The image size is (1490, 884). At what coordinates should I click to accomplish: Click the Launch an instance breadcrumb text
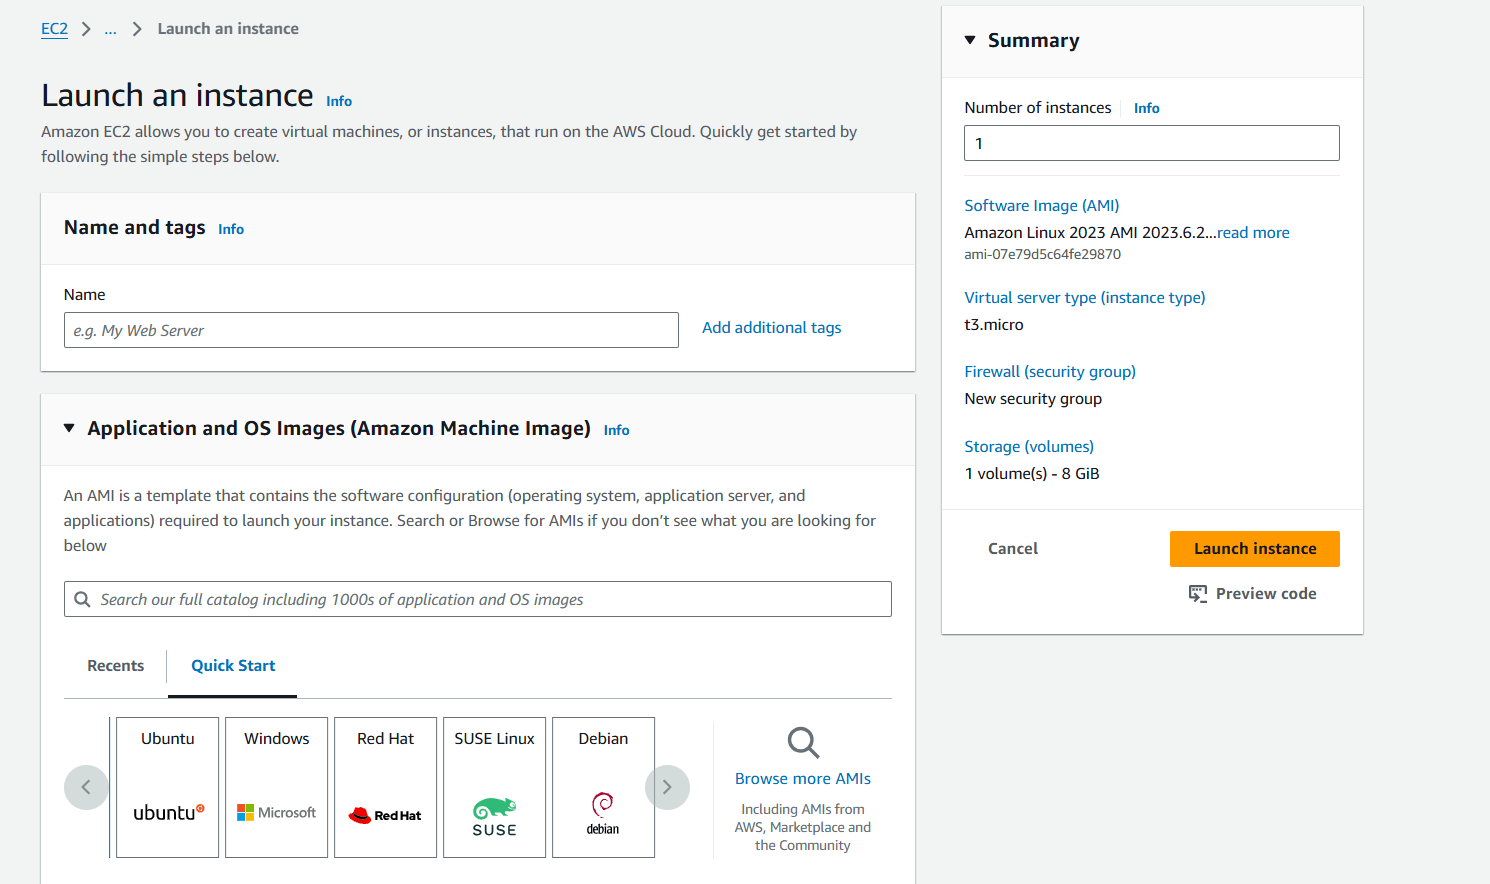228,29
